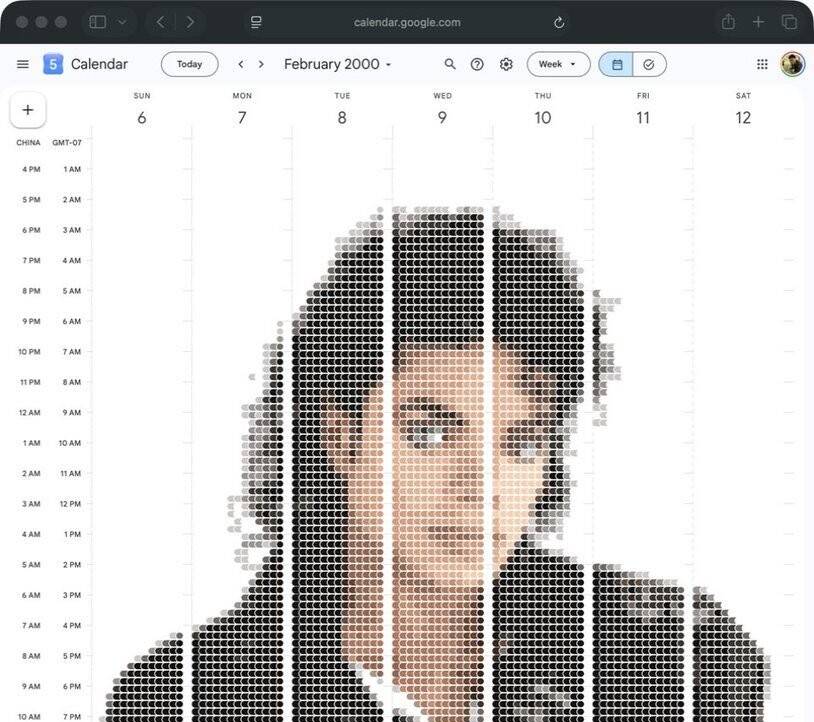Go to previous week arrow

241,64
